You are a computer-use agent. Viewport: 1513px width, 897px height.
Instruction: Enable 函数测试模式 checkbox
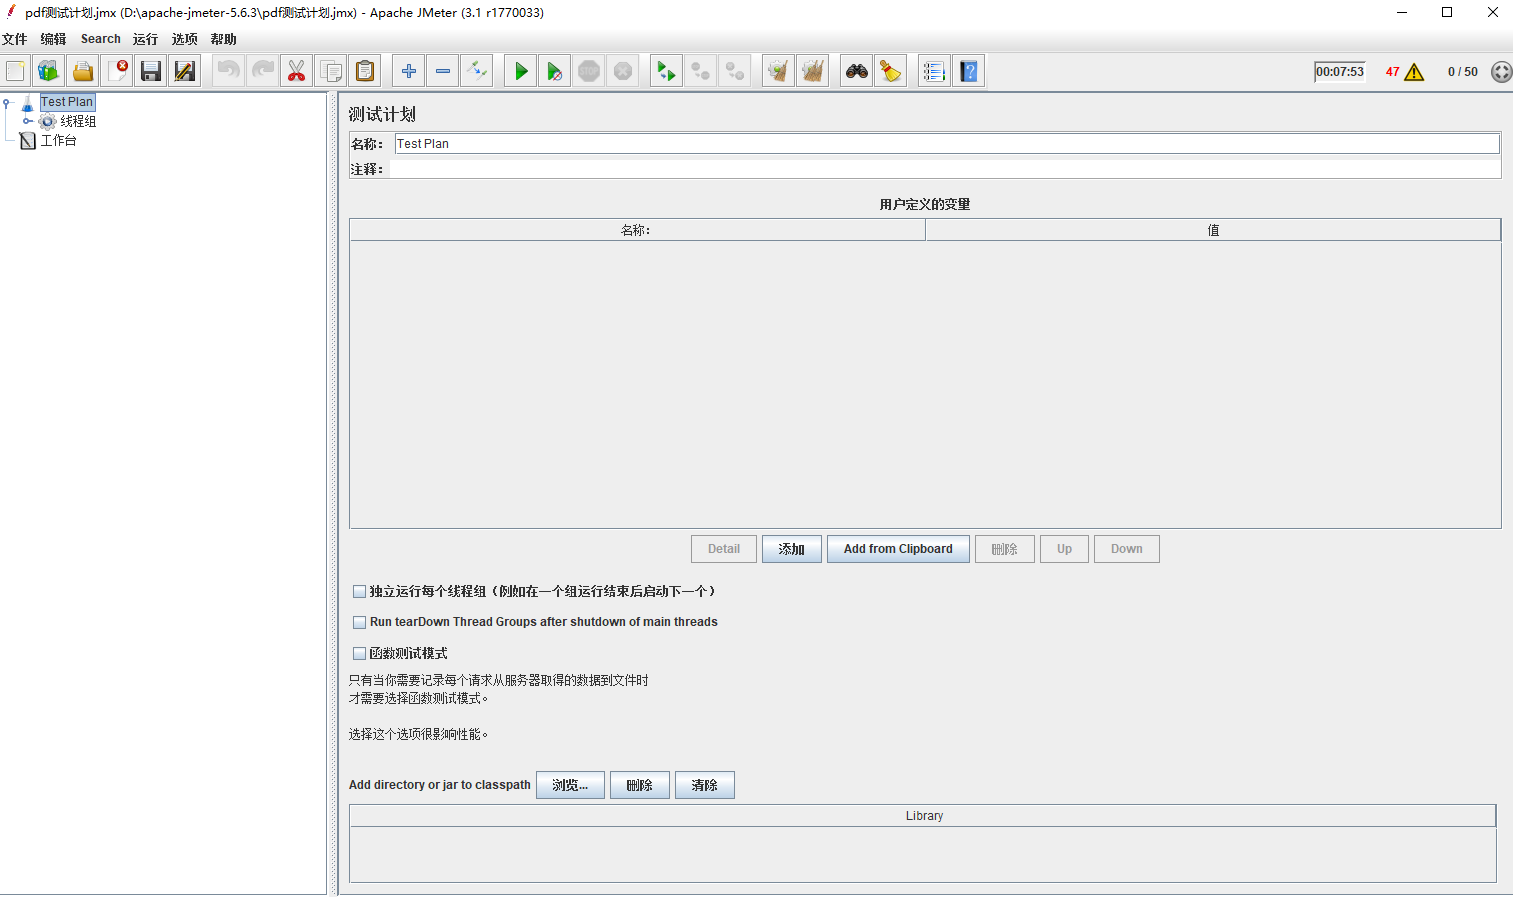[x=359, y=653]
